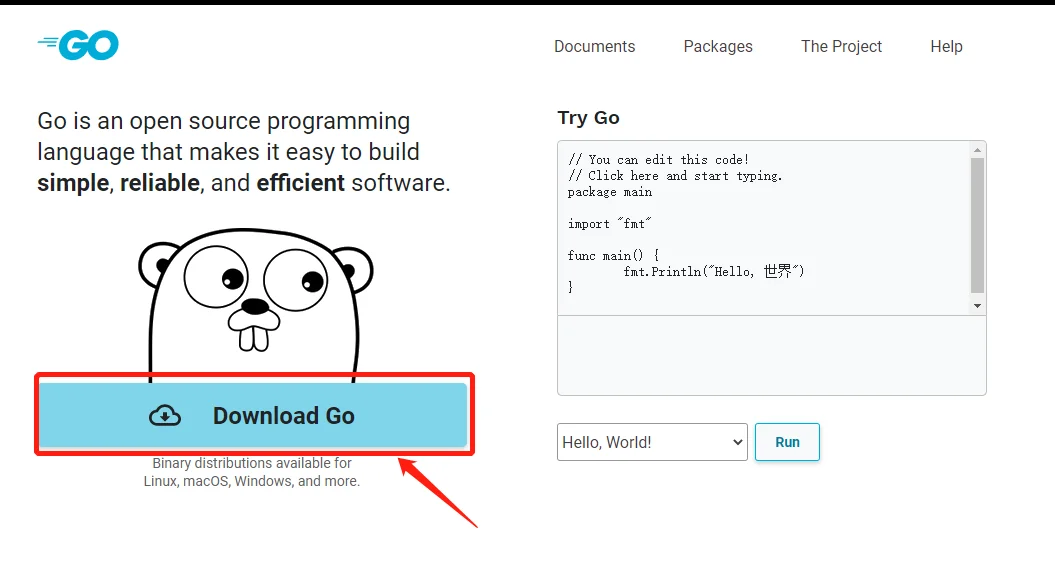Click 'Binary distributions available for' text
This screenshot has height=574, width=1055.
coord(252,463)
